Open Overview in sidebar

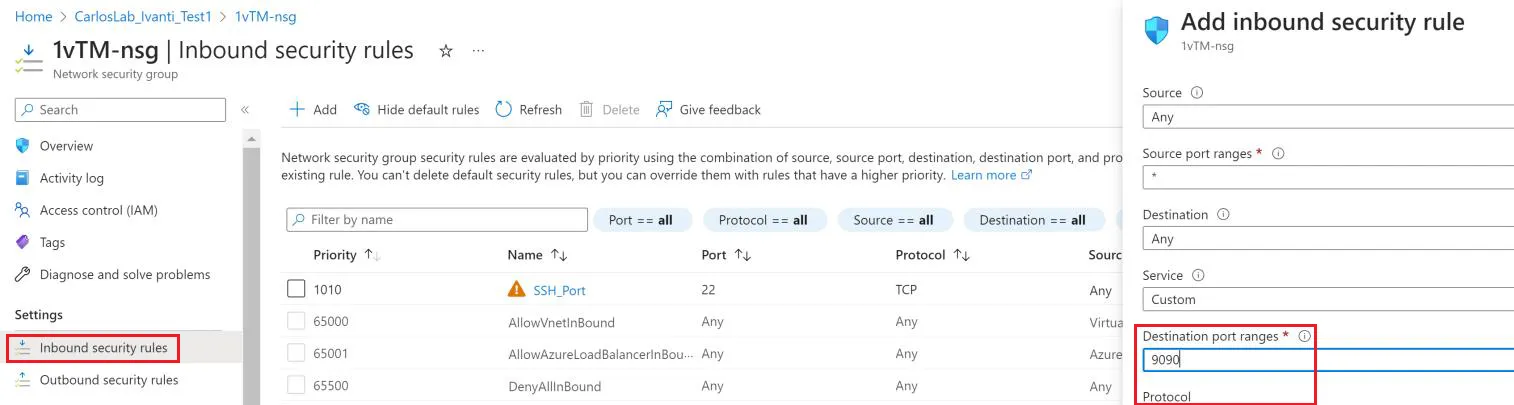coord(66,146)
